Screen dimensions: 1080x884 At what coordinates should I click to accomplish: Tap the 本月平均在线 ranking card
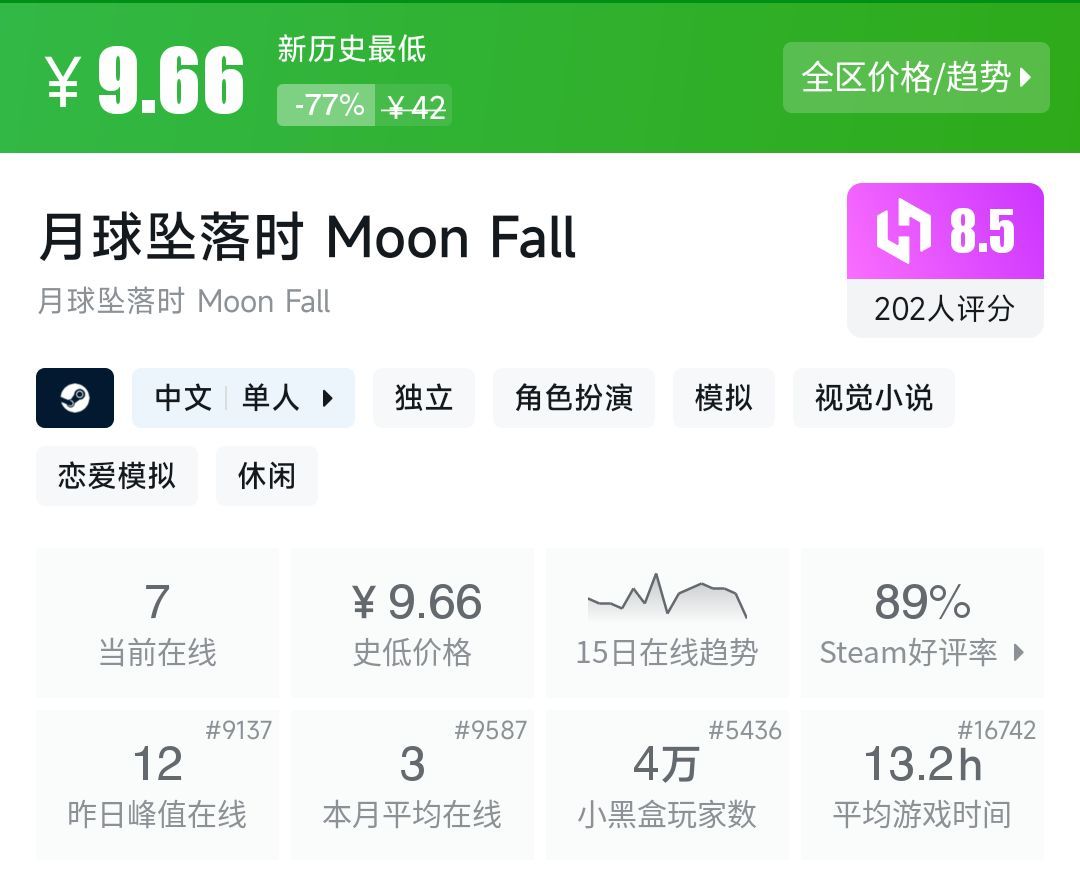point(412,785)
